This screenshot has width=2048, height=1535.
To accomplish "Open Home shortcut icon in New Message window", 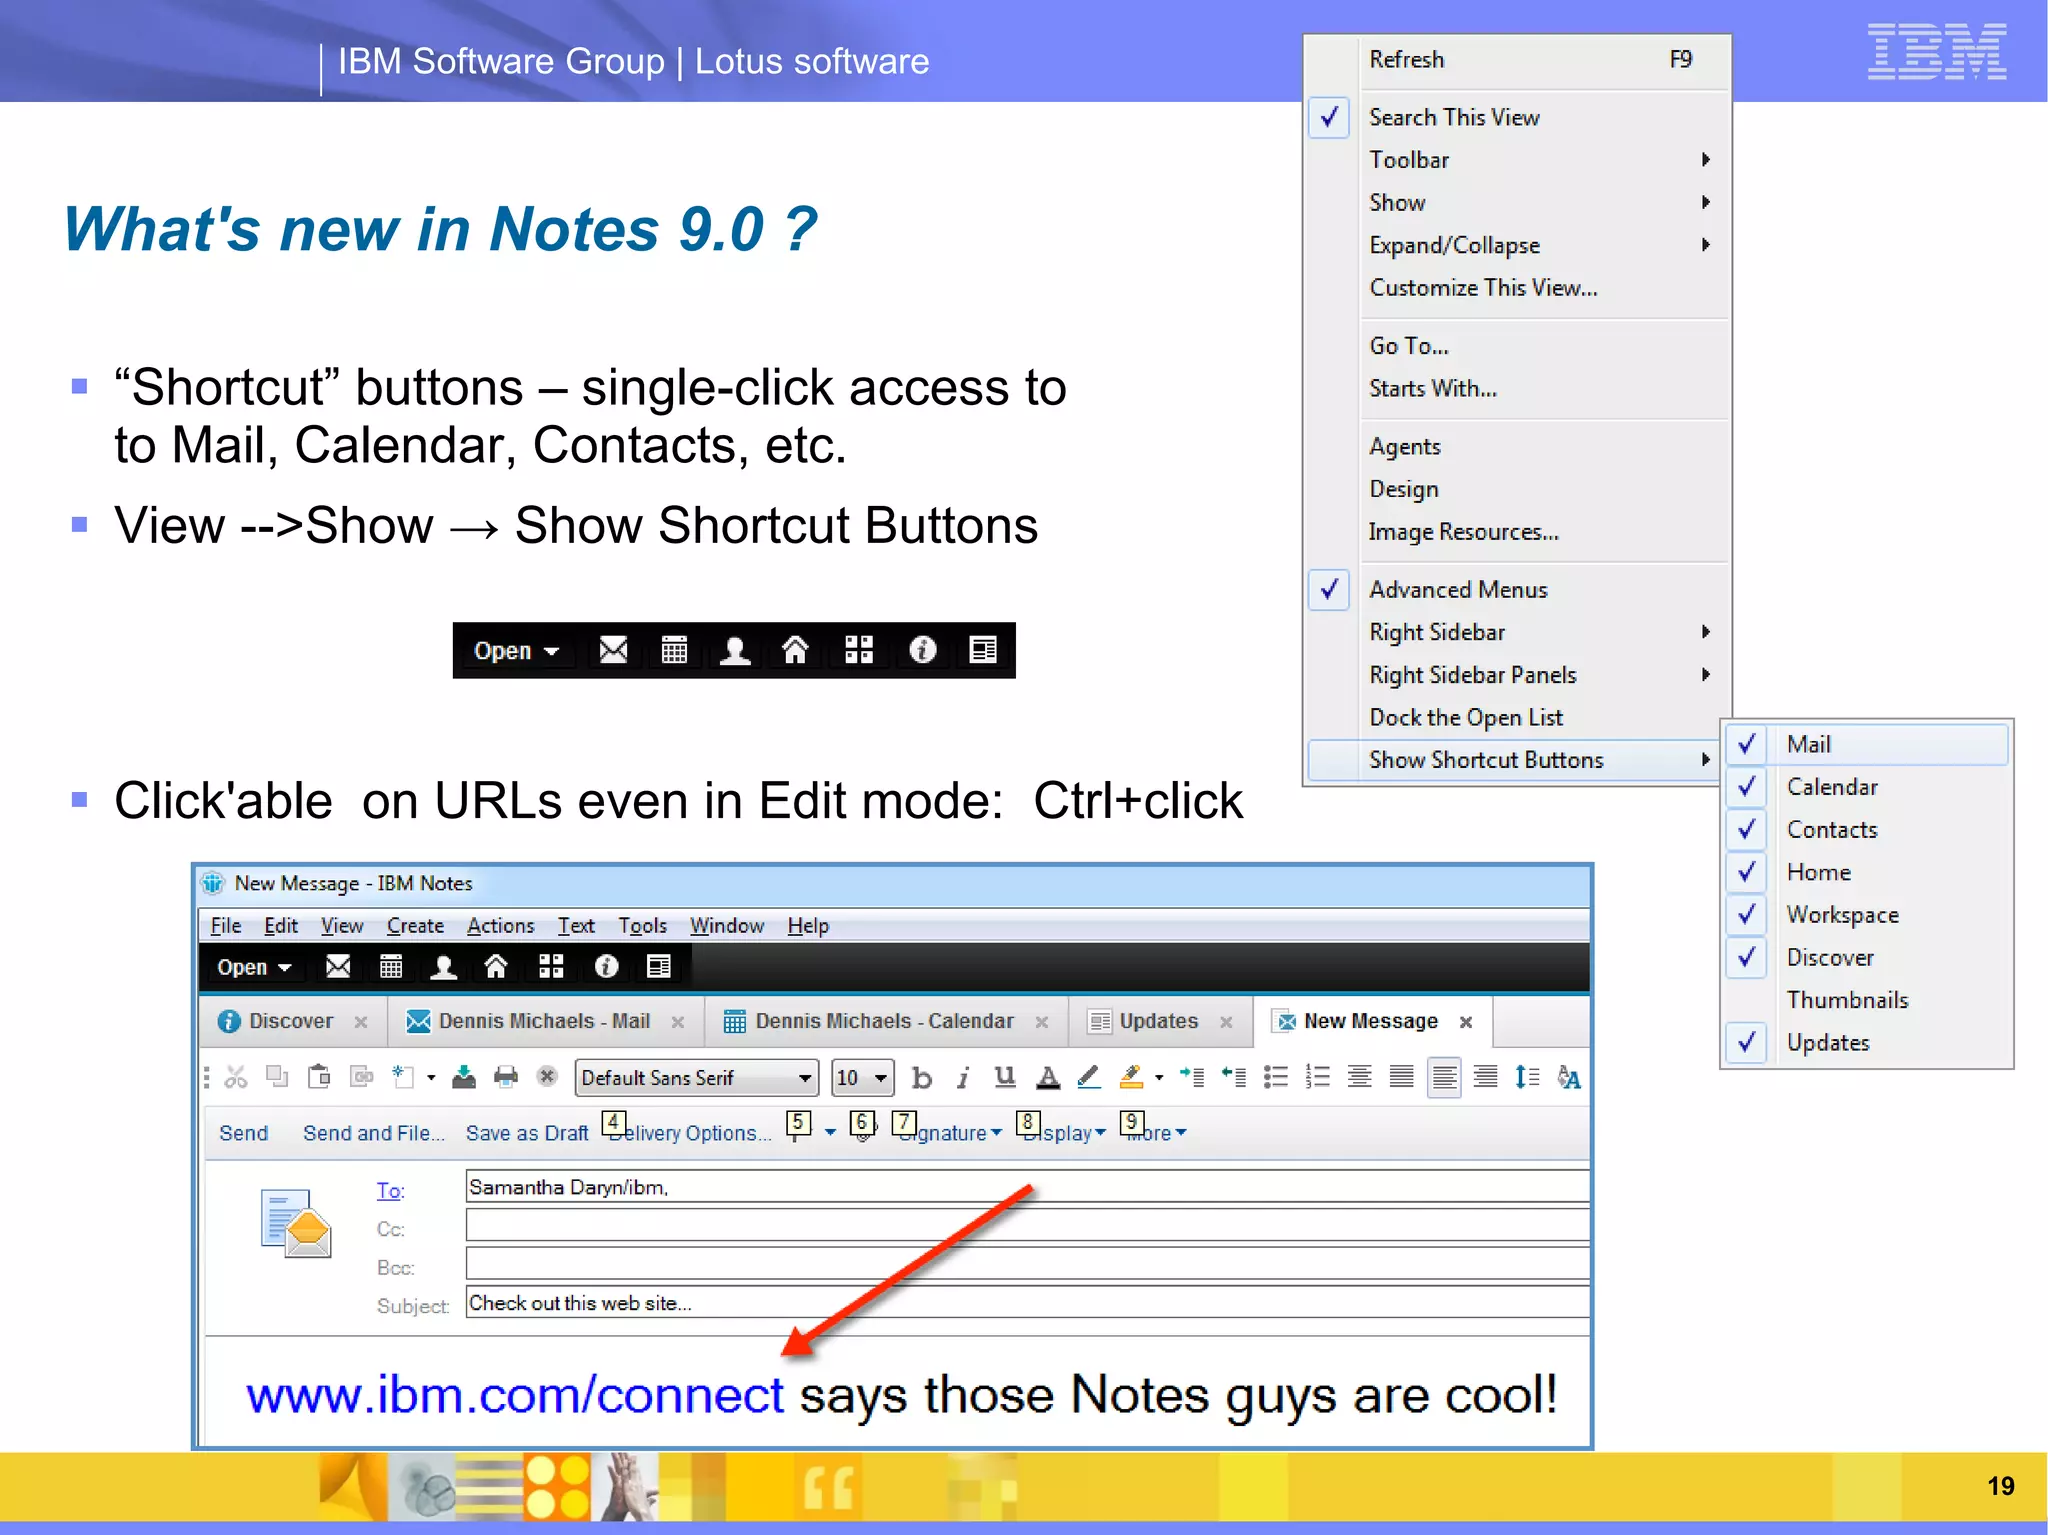I will (x=496, y=966).
